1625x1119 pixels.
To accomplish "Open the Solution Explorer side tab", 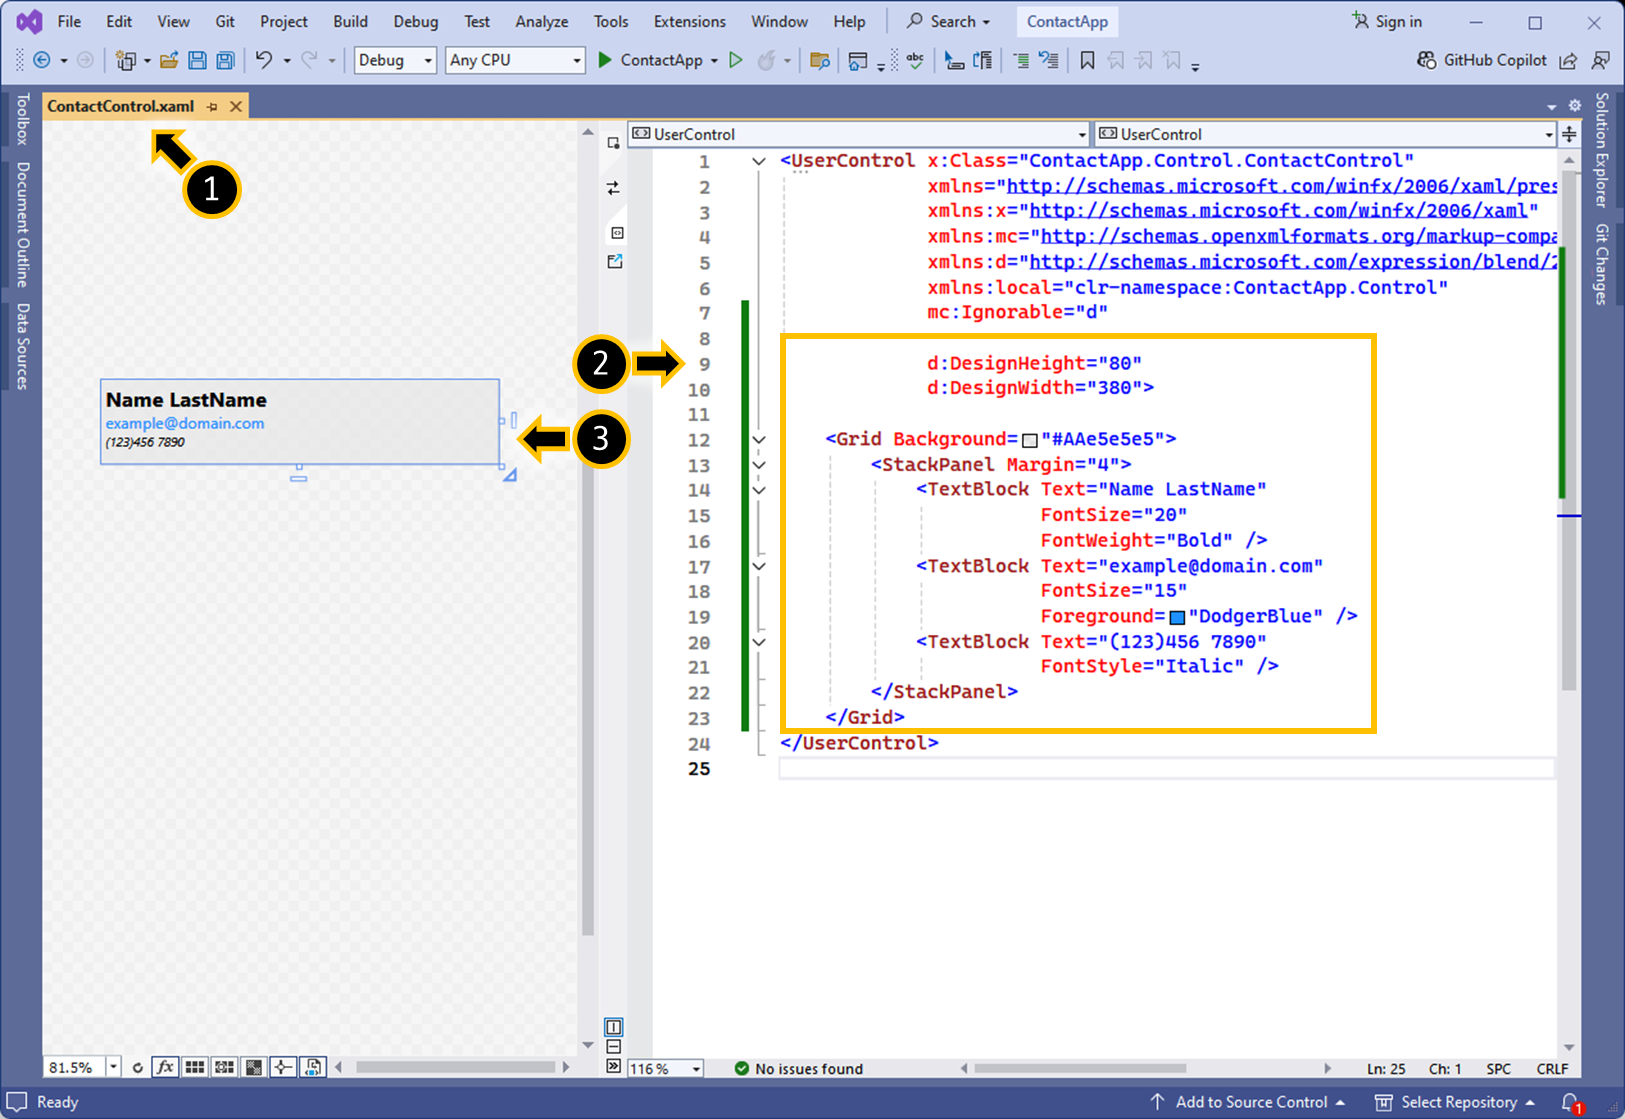I will click(1601, 150).
